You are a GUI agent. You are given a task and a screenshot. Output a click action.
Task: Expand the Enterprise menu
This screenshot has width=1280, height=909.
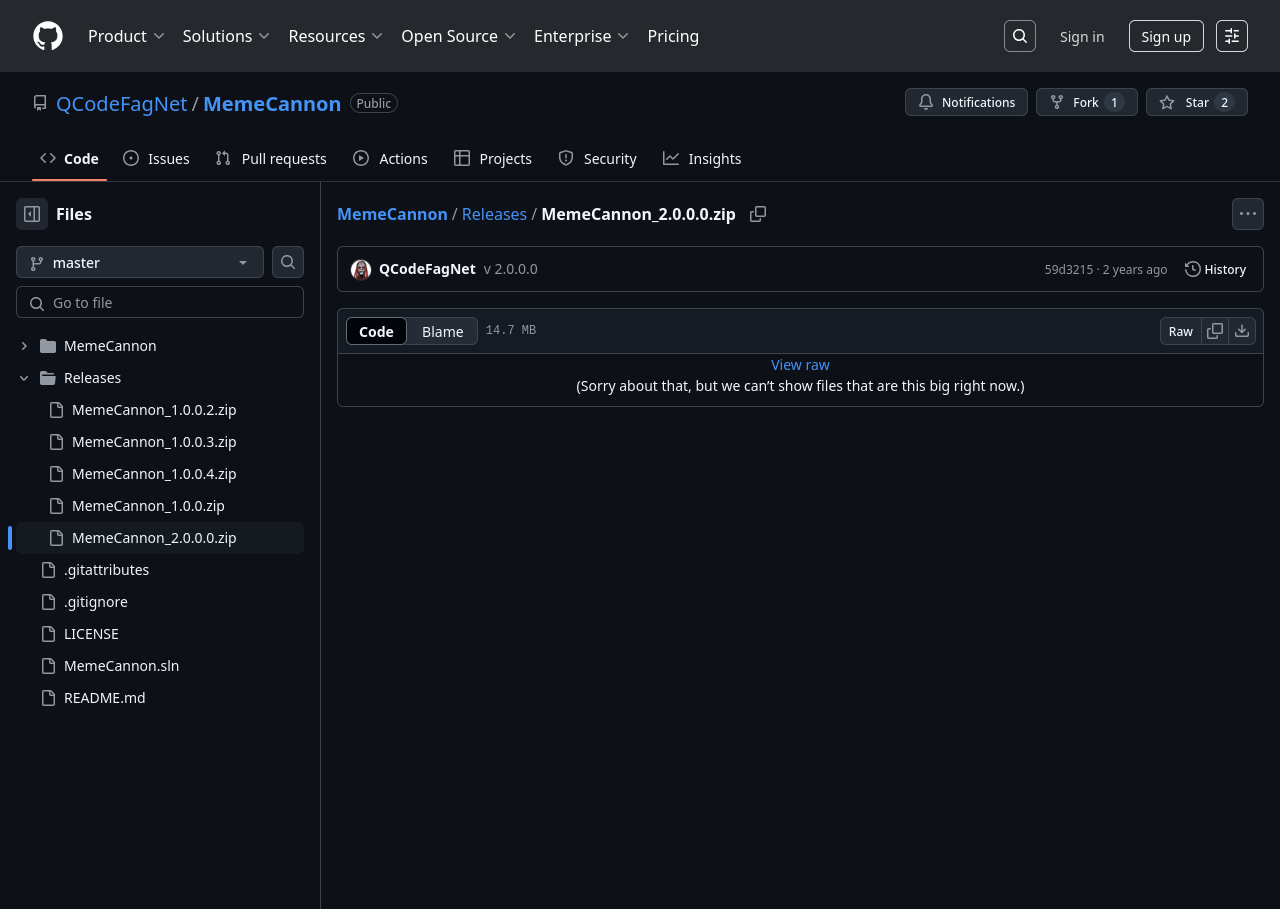[582, 36]
